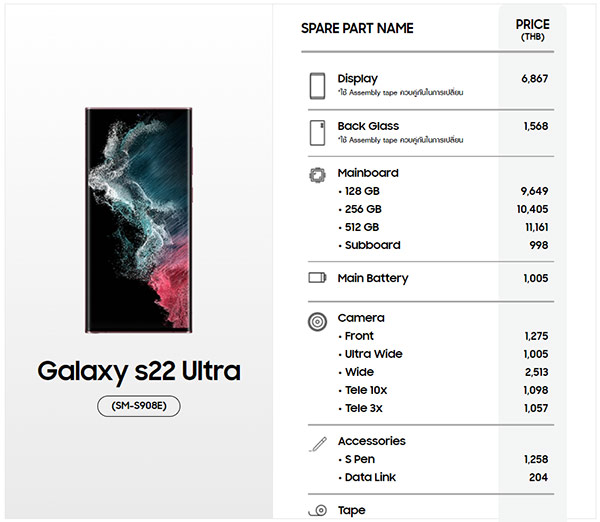The width and height of the screenshot is (600, 522).
Task: Select the Camera lens icon
Action: [x=317, y=322]
